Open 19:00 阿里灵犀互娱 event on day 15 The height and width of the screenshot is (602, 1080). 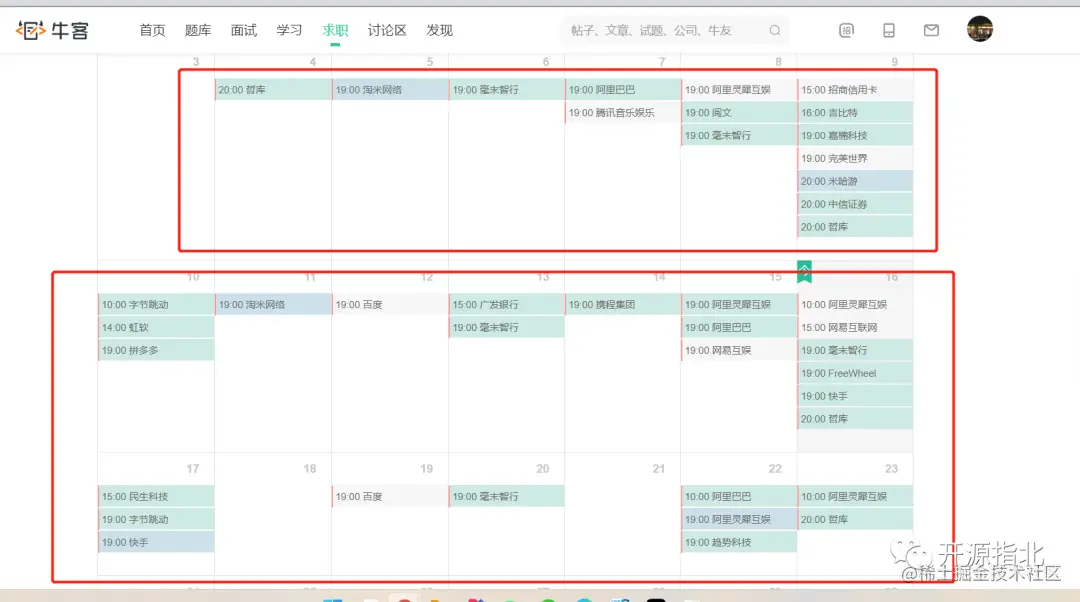739,304
